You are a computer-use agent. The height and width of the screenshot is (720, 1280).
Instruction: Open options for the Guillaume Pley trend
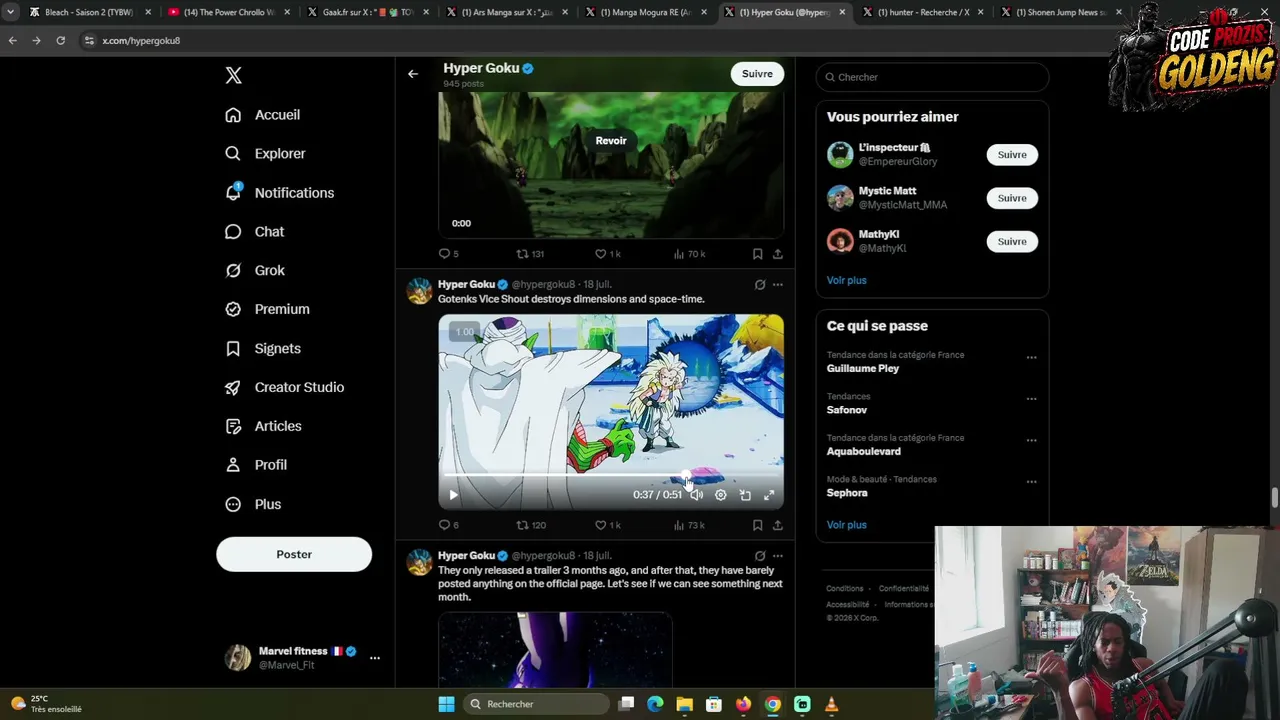[1031, 357]
